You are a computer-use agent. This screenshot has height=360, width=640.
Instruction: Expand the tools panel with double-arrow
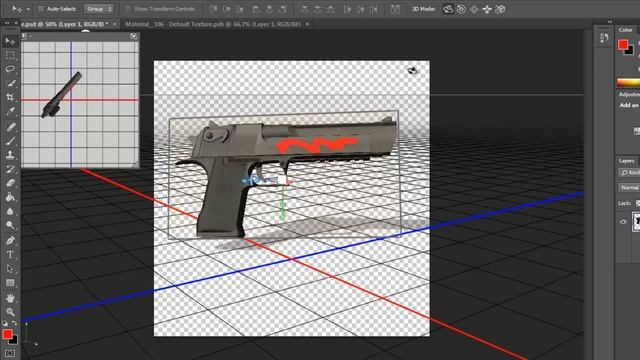click(7, 24)
